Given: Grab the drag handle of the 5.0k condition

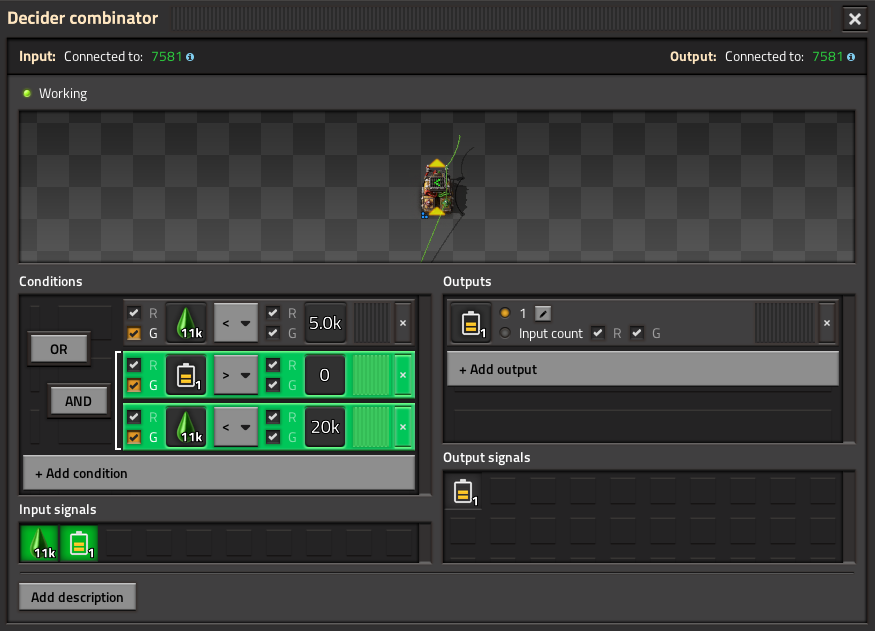Looking at the screenshot, I should point(372,323).
